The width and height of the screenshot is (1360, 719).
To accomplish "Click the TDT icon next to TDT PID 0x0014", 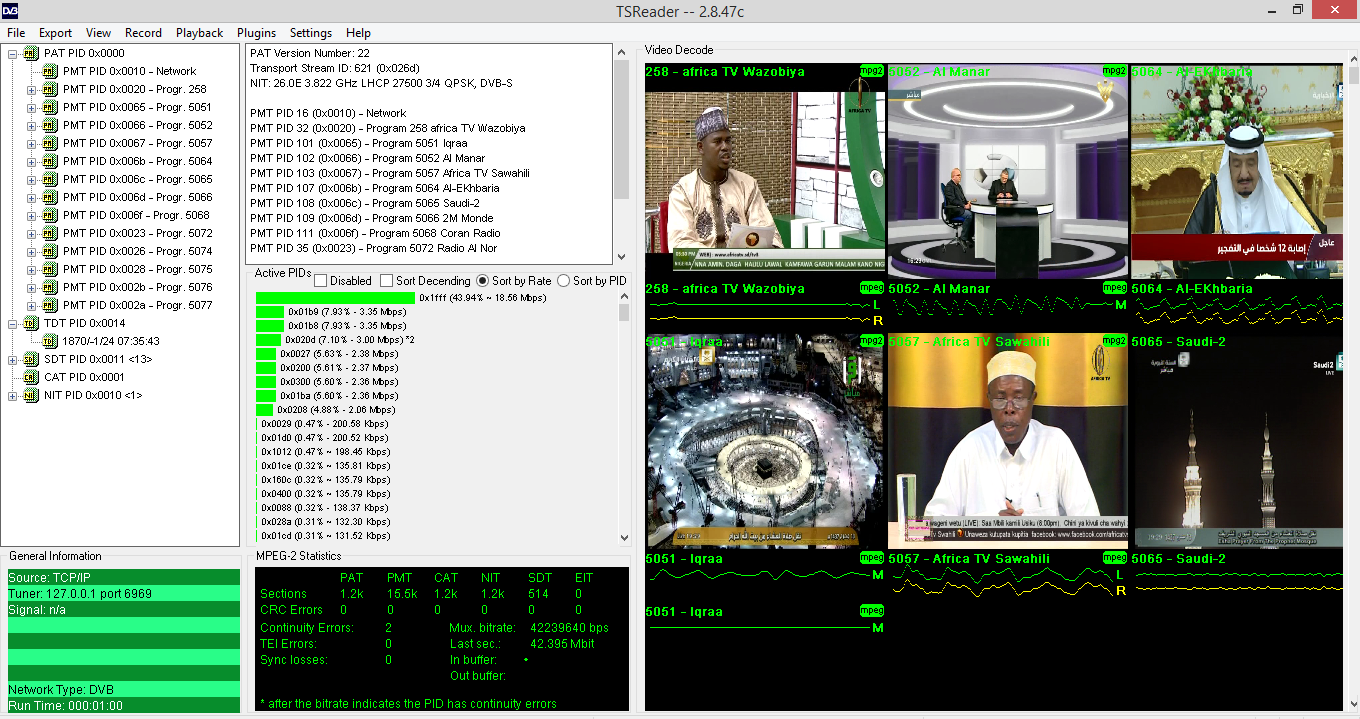I will 30,323.
